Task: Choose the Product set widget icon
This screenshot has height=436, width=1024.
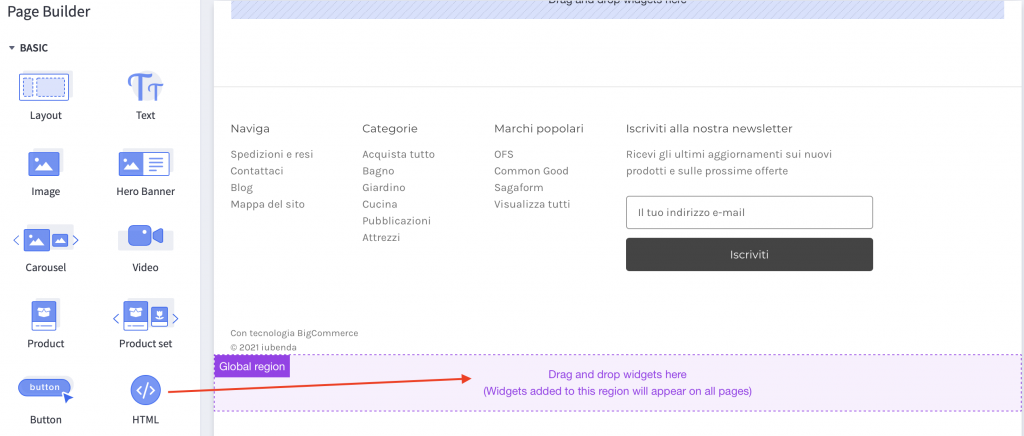Action: (x=146, y=315)
